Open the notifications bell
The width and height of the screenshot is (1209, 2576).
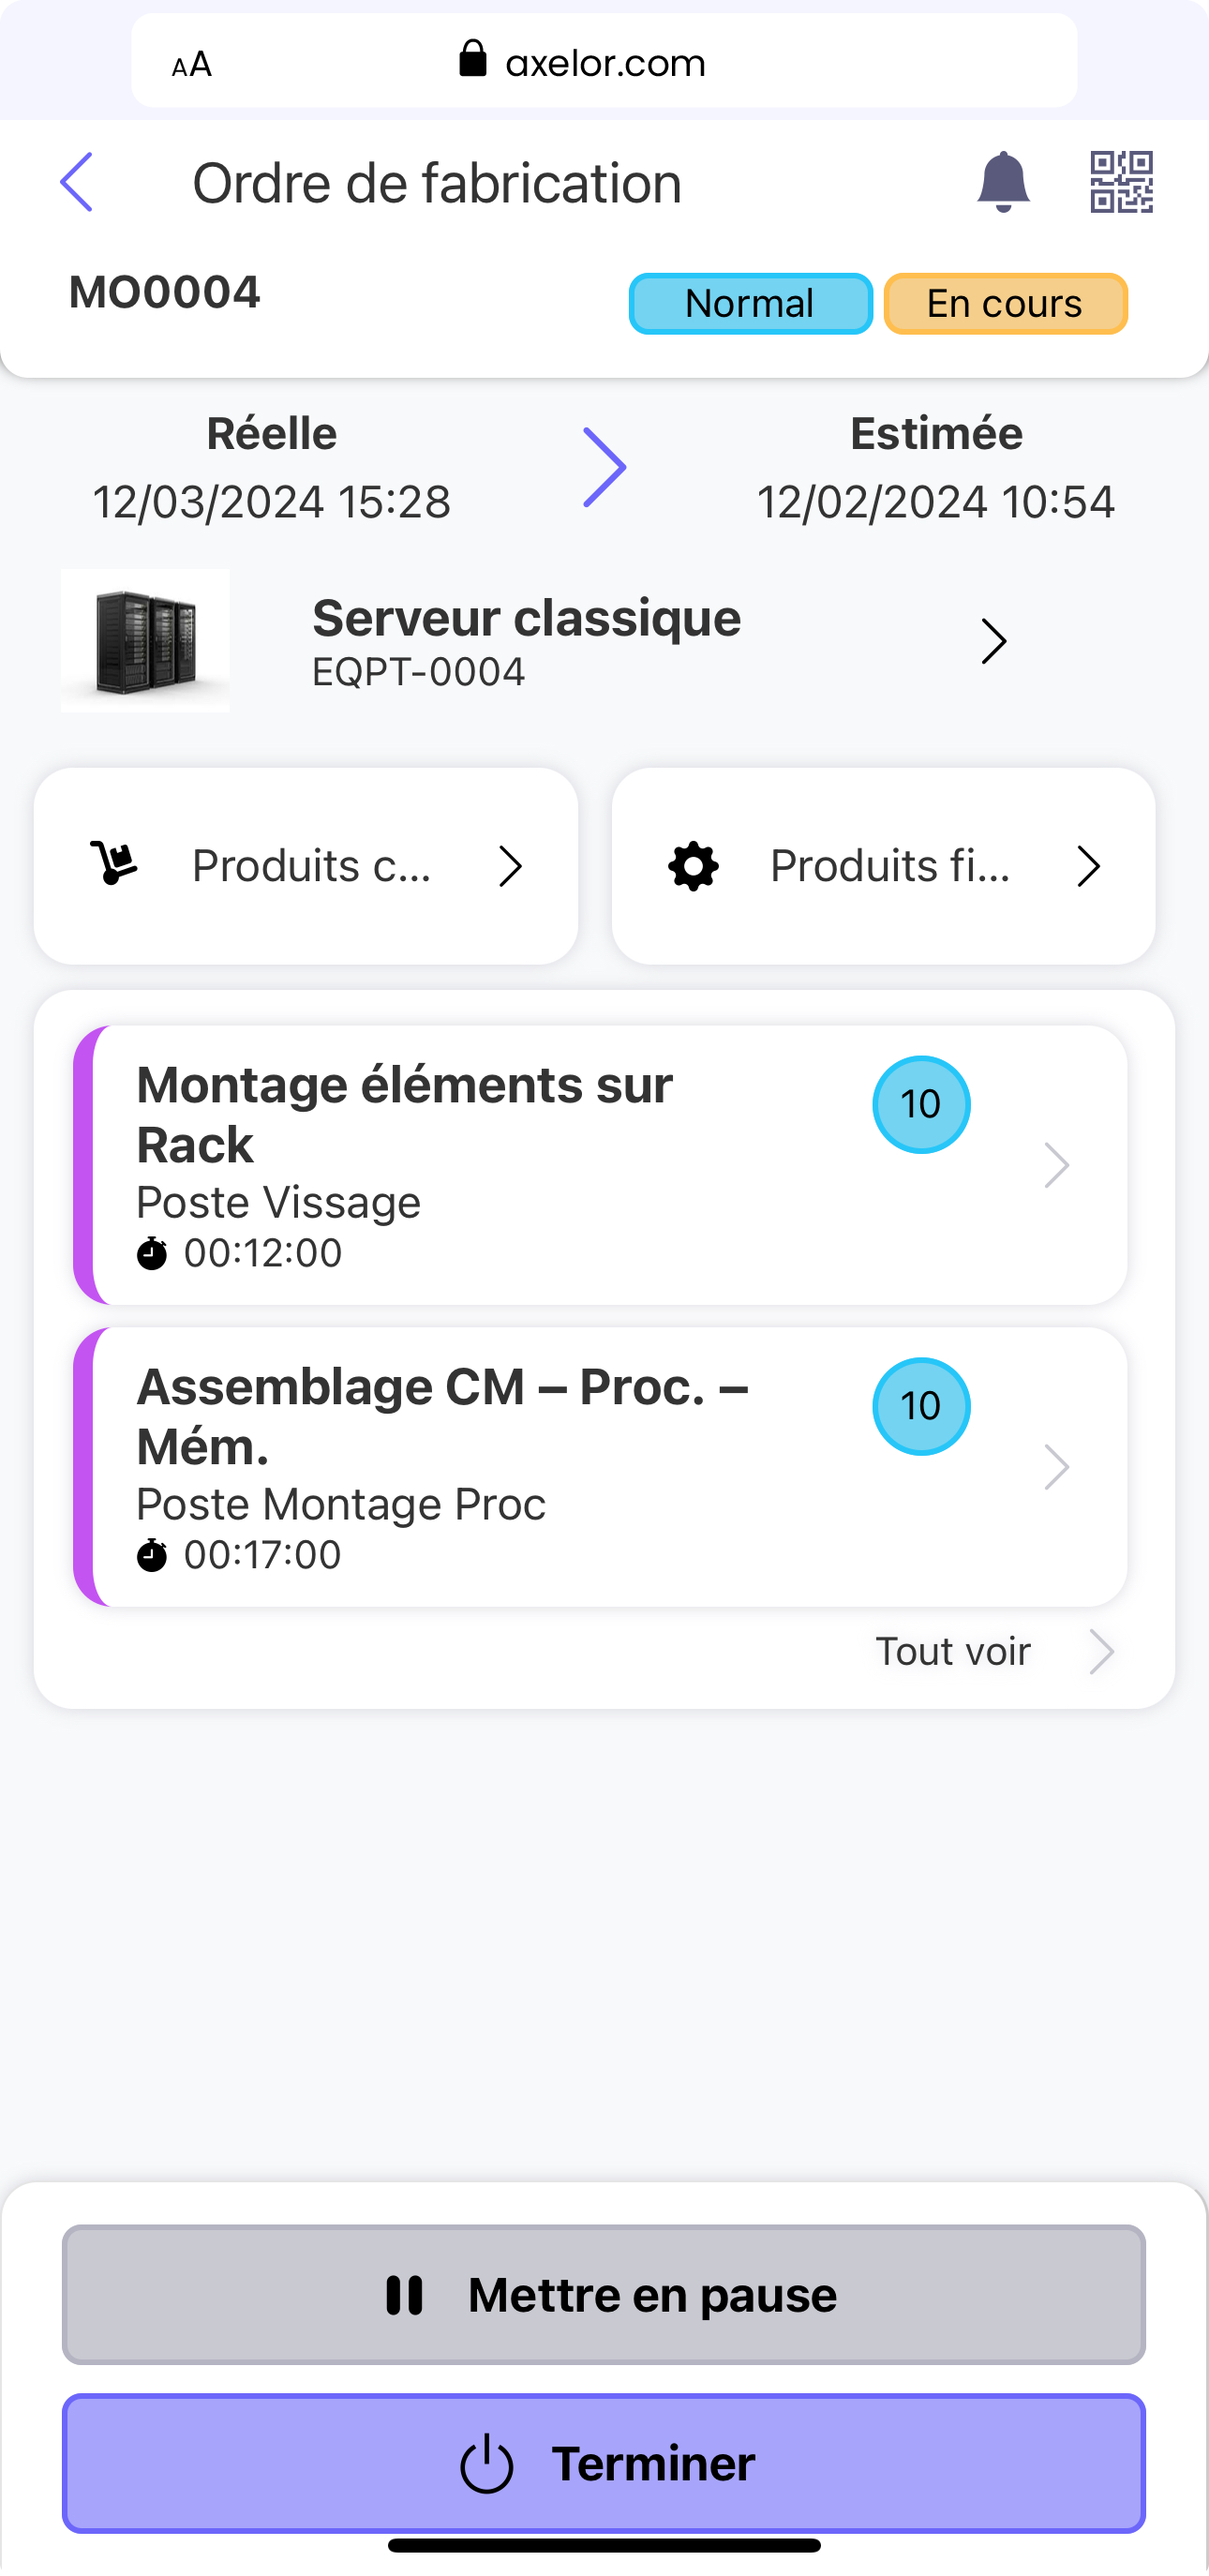[1002, 182]
